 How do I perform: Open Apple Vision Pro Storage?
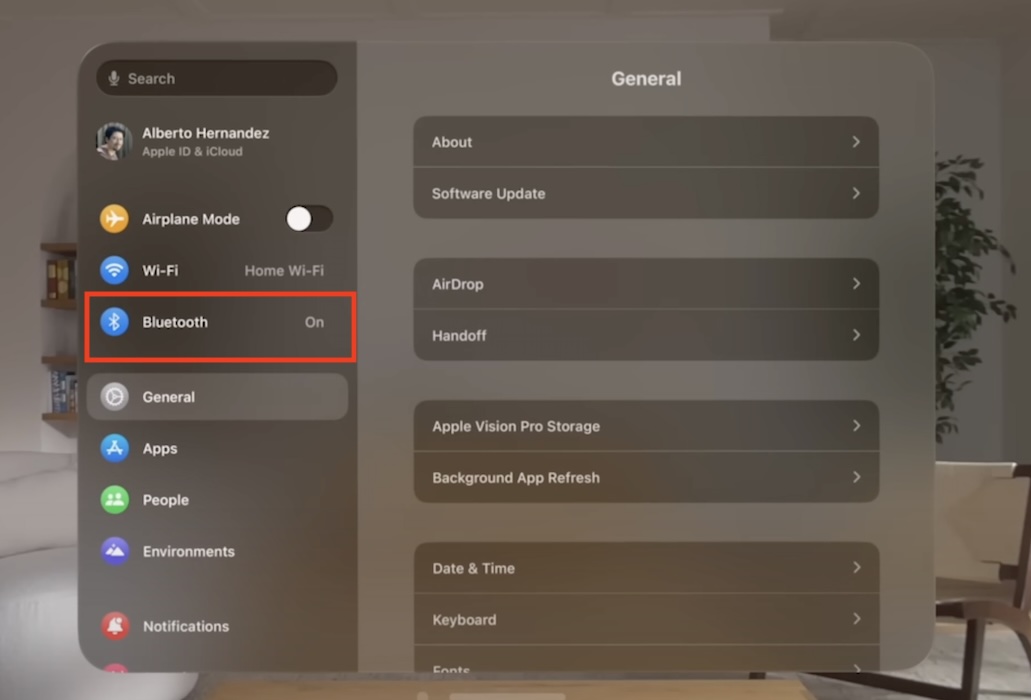pyautogui.click(x=646, y=426)
